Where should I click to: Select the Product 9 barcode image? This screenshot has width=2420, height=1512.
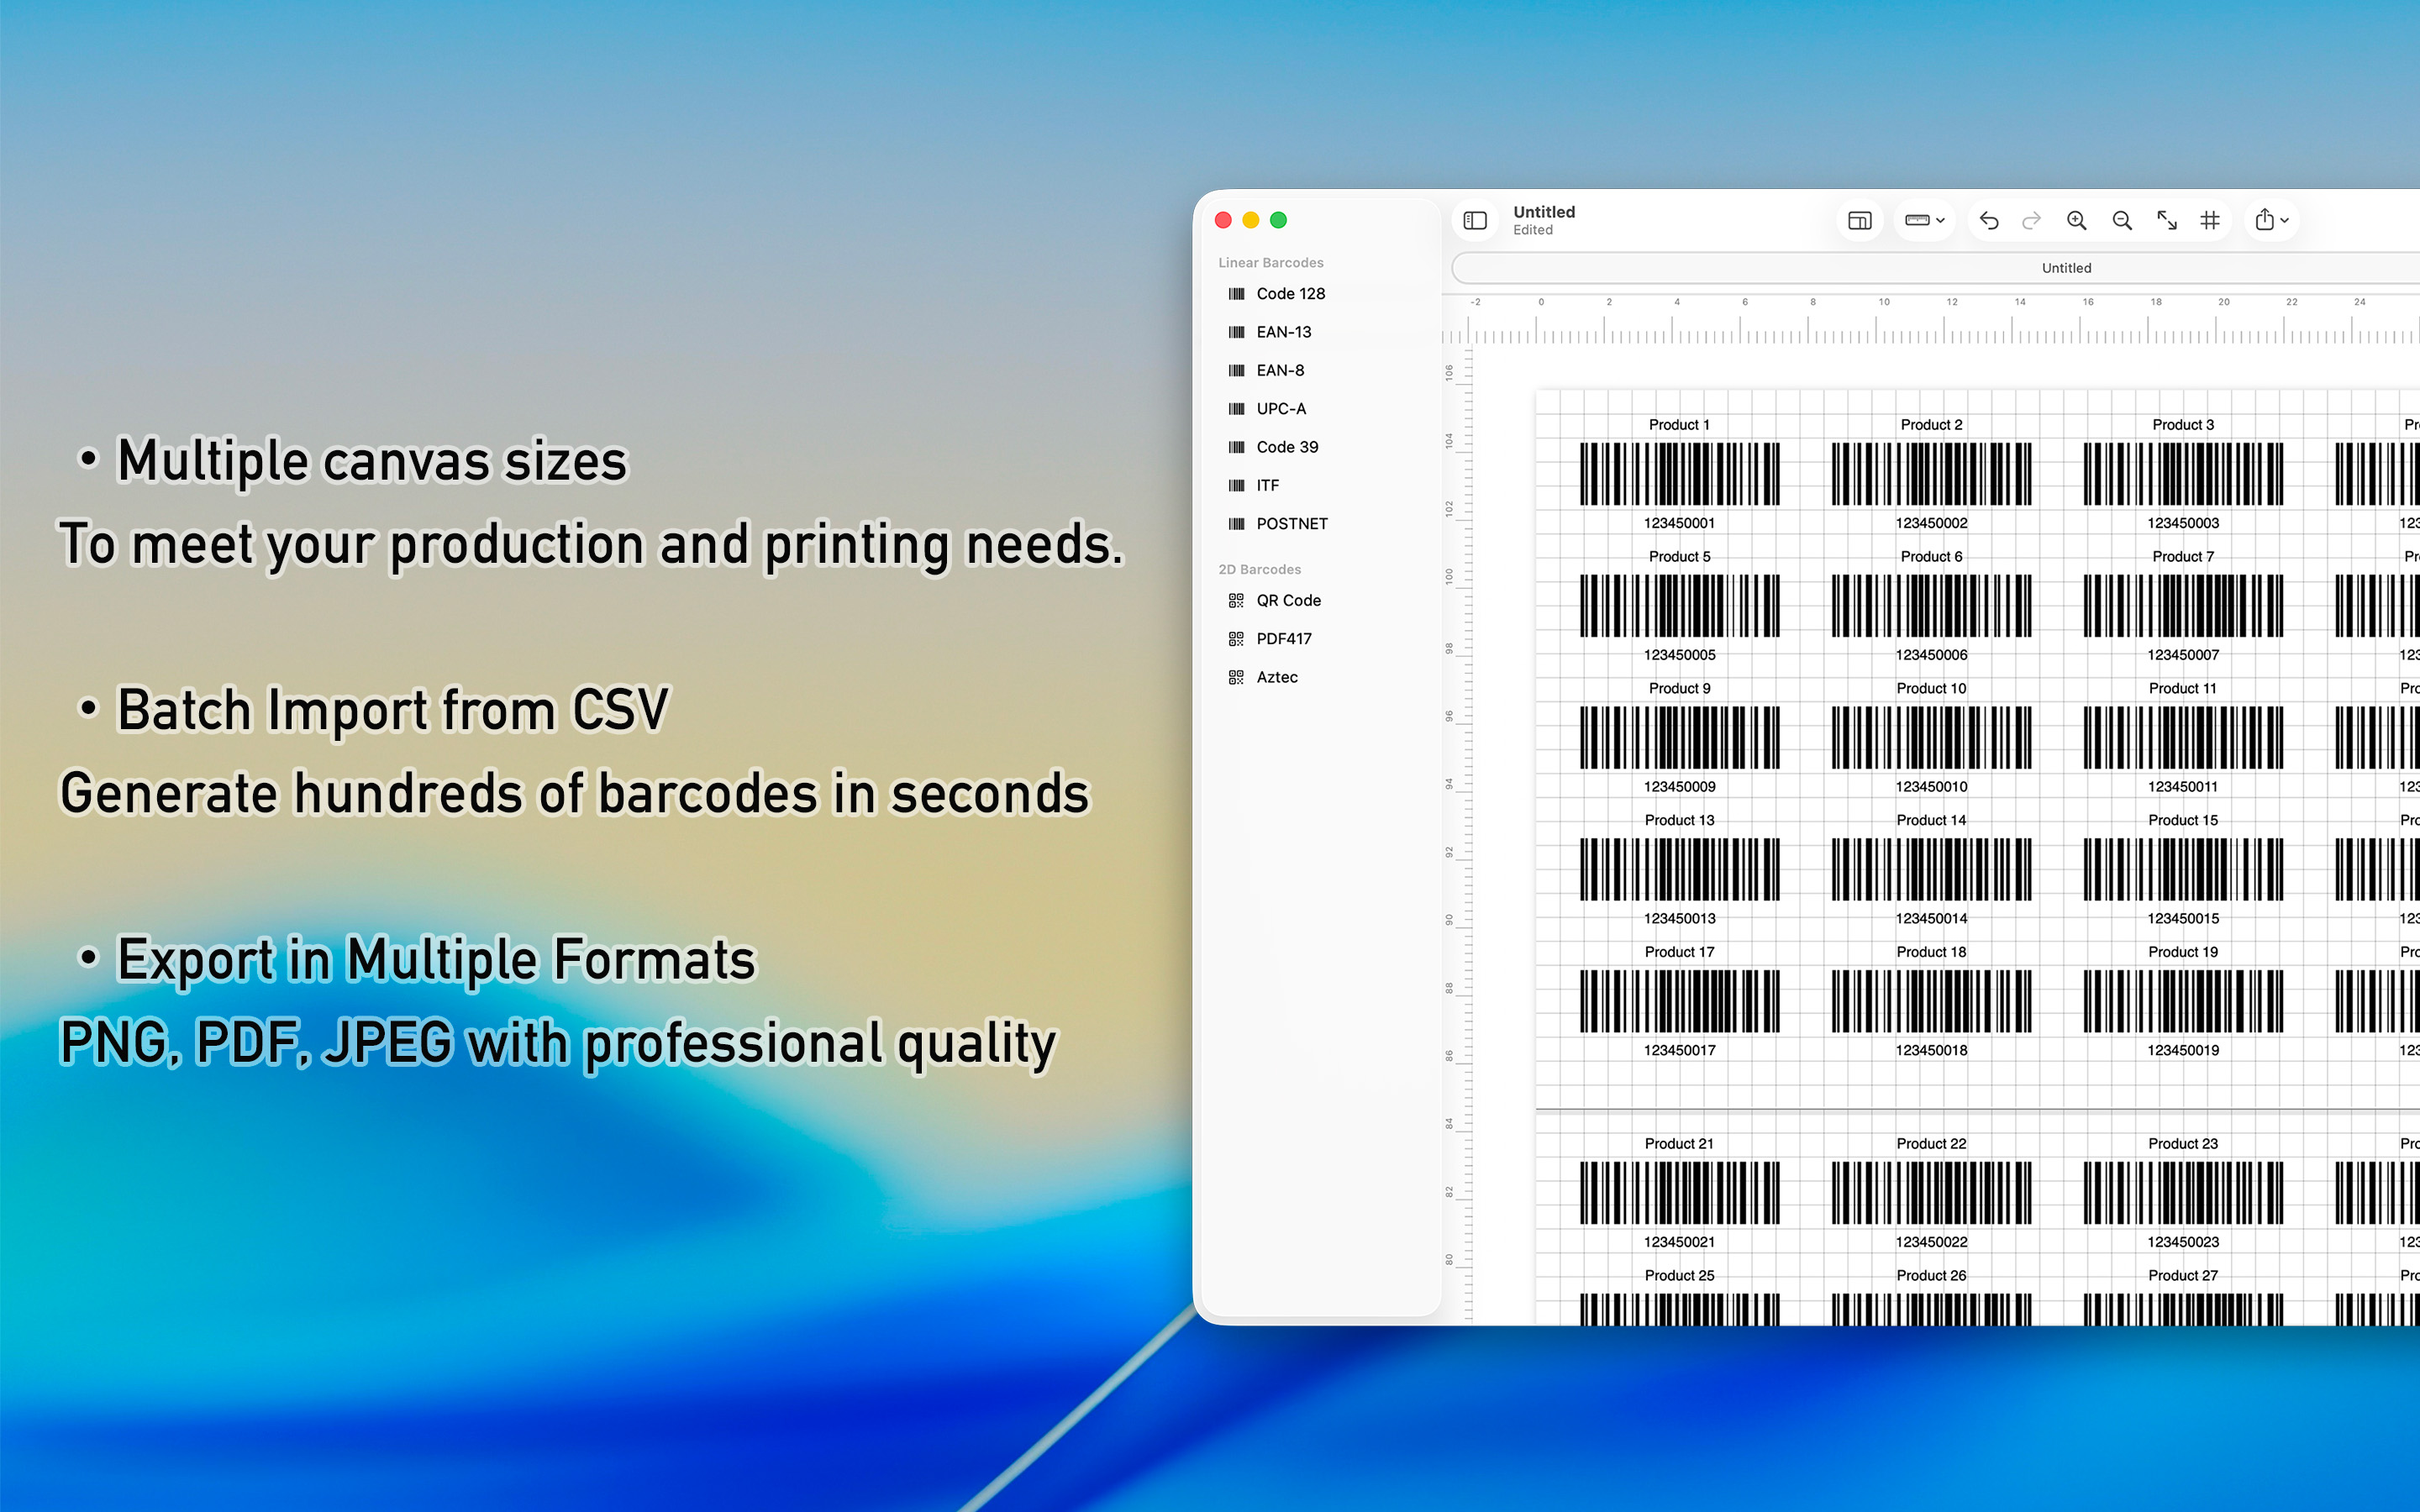[1680, 738]
